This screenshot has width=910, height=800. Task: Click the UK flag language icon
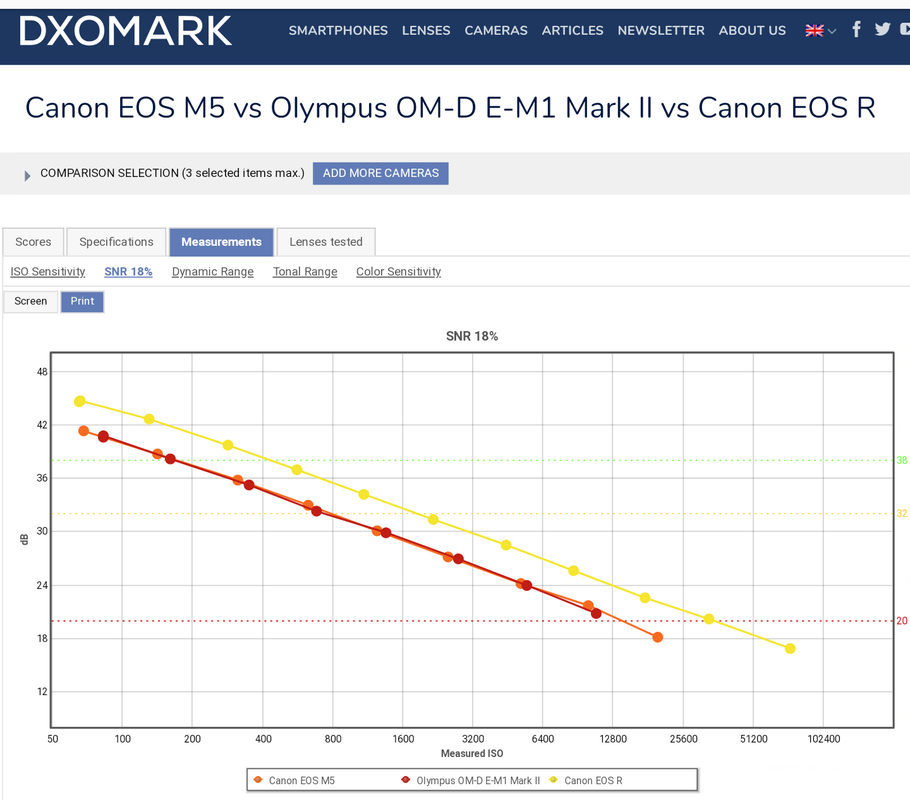click(x=814, y=31)
